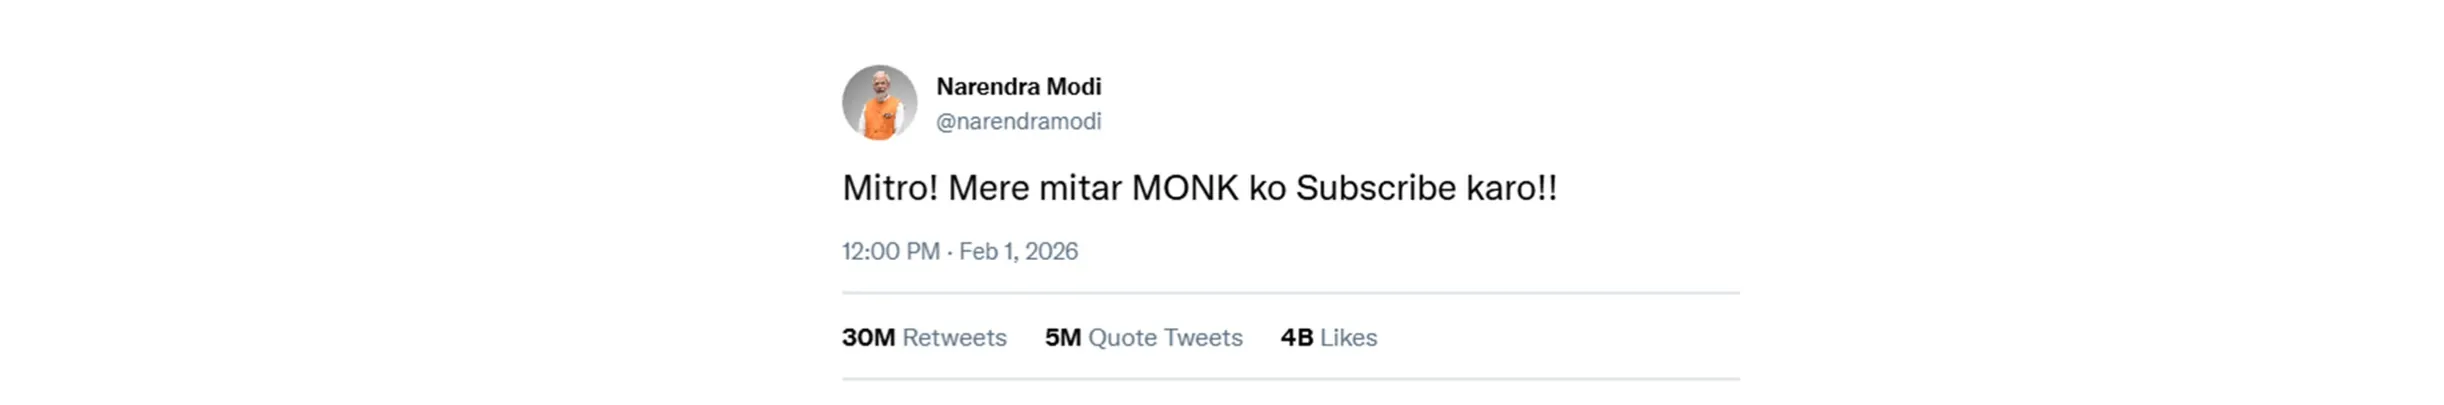Image resolution: width=2444 pixels, height=405 pixels.
Task: Click the 5M quote tweet count
Action: [1062, 338]
